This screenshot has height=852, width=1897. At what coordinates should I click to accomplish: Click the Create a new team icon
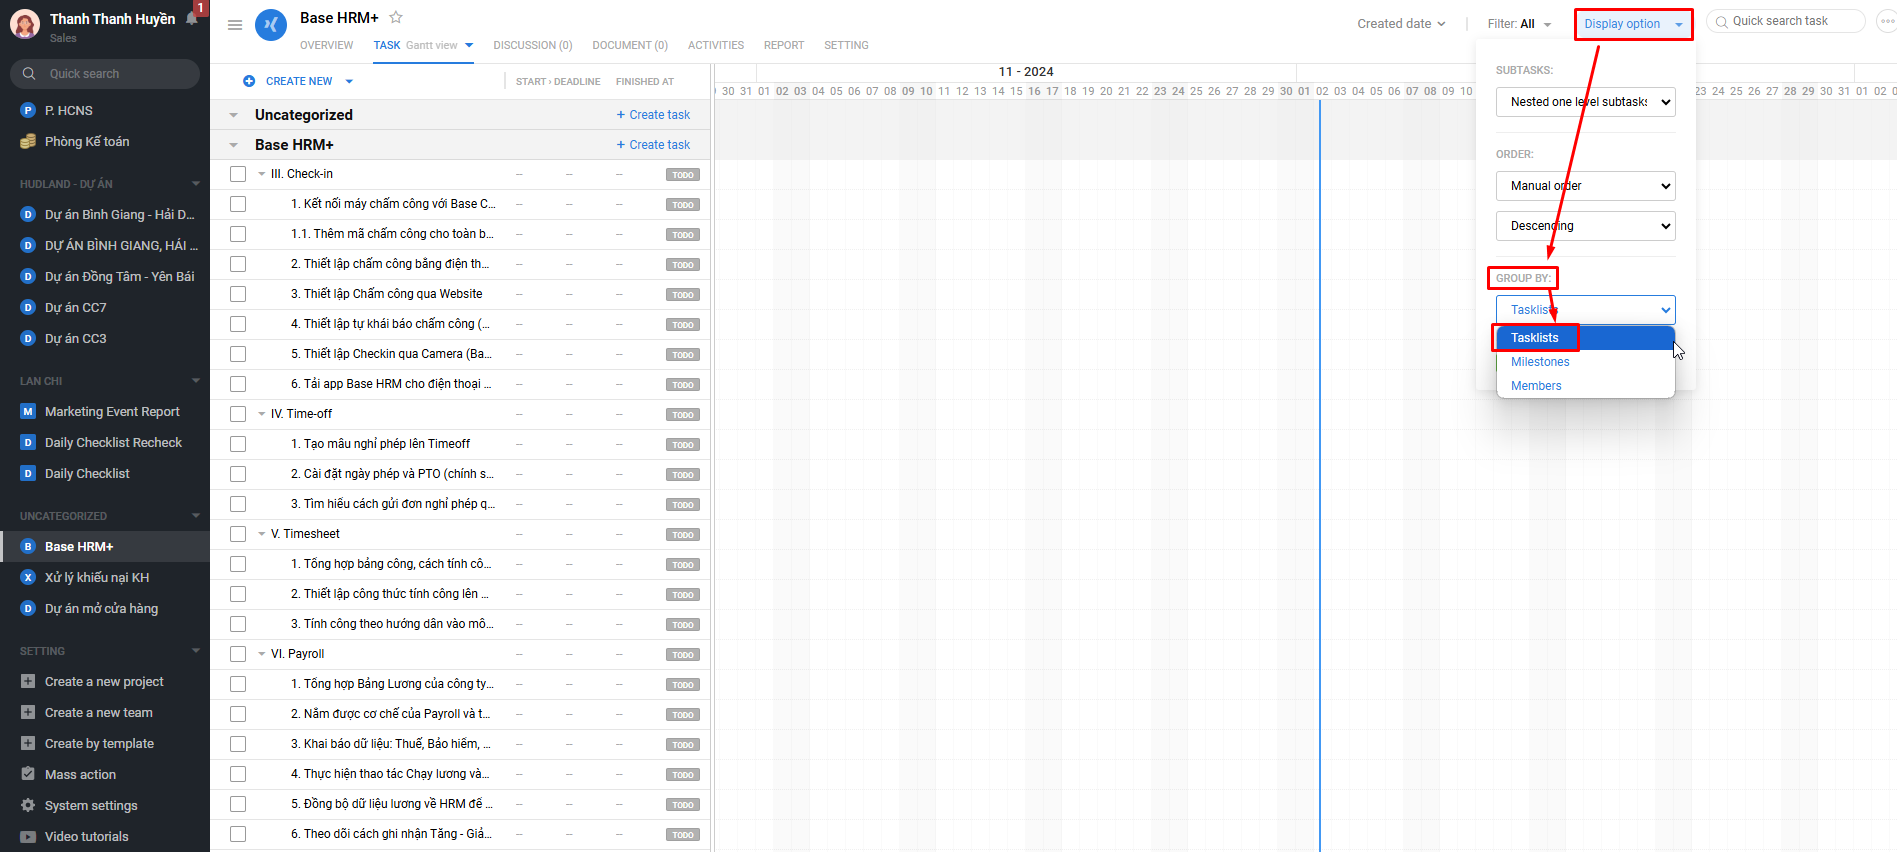pos(28,712)
